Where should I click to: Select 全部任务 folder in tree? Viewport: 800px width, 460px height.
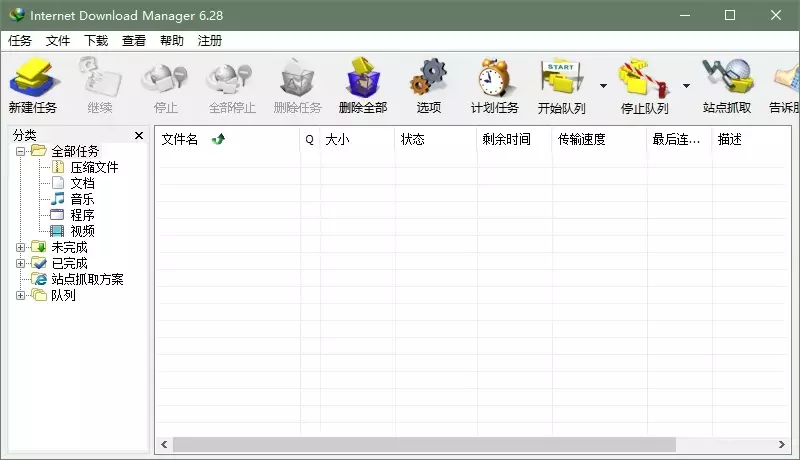[75, 151]
